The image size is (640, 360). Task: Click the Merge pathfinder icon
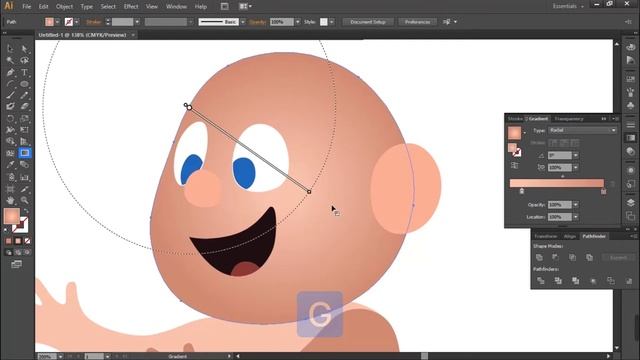coord(576,281)
